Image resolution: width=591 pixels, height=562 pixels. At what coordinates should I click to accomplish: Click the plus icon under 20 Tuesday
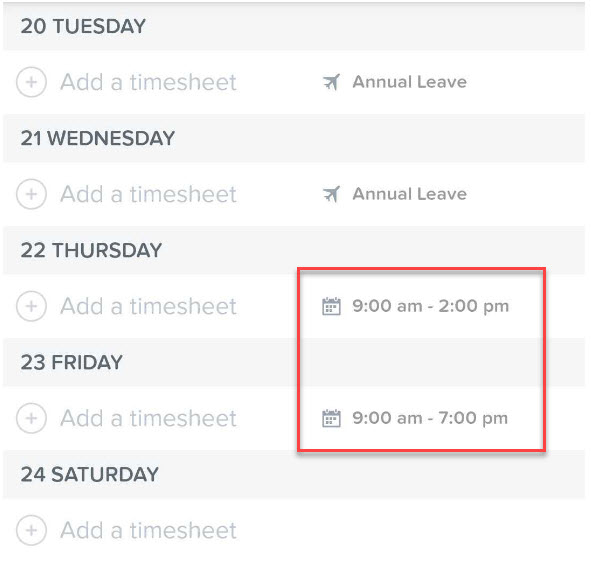(31, 82)
